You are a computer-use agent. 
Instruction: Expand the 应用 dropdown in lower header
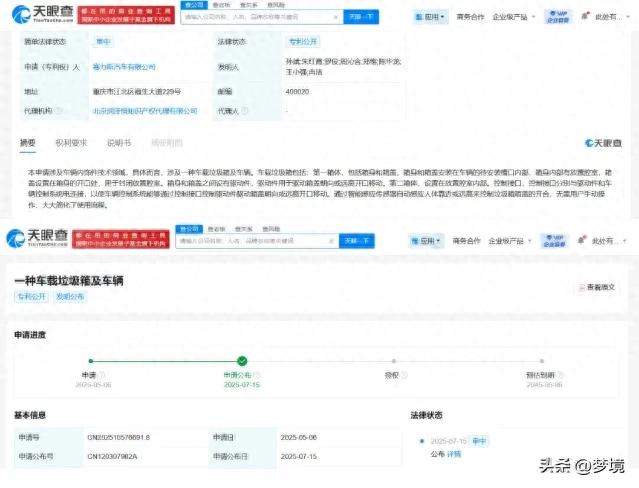click(x=426, y=241)
